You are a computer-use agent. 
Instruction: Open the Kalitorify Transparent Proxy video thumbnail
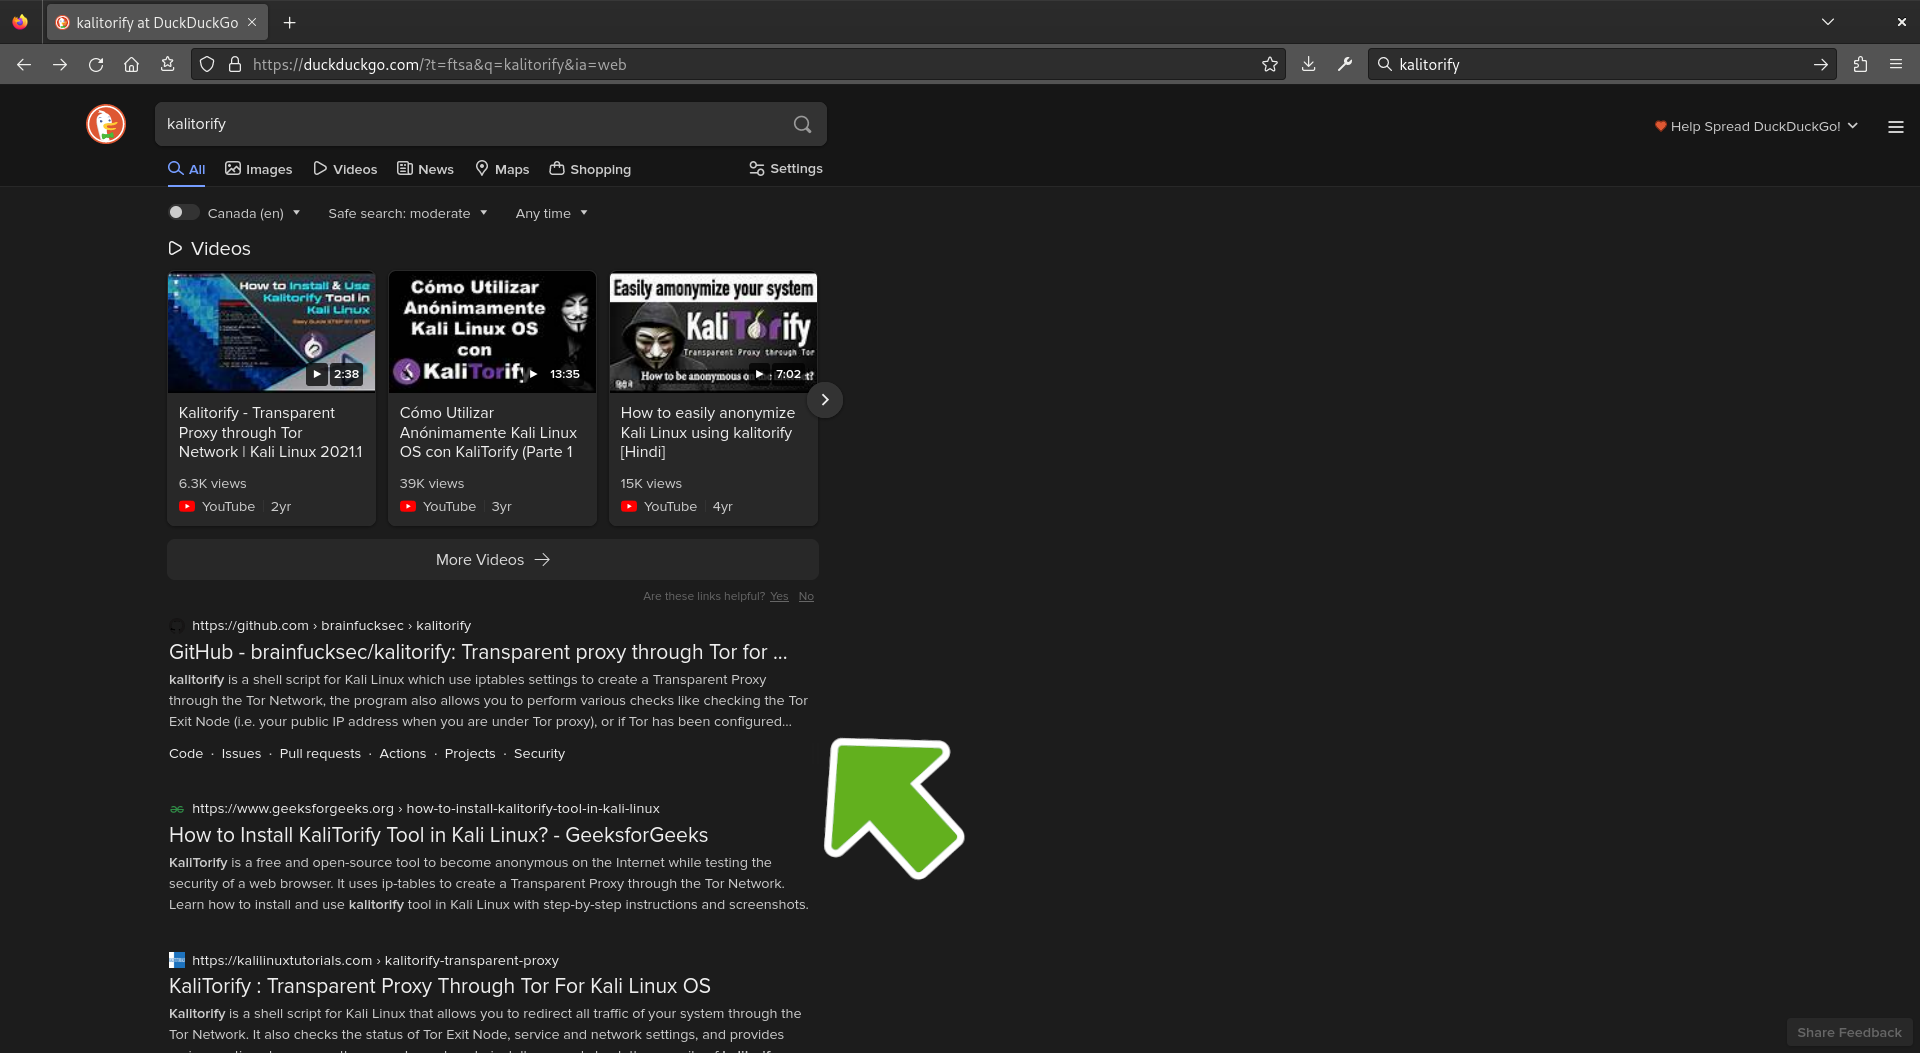[271, 332]
